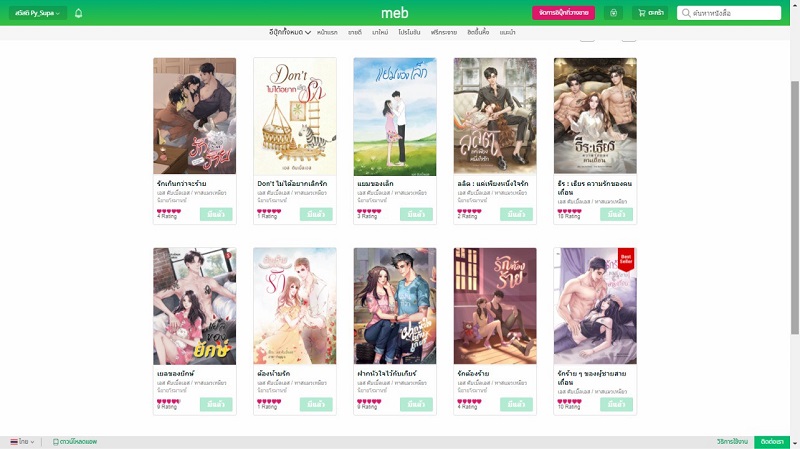Screen dimensions: 800x449
Task: Click the heart rating of Don't ไม่ได้อยากเลิกรัก
Action: click(x=269, y=211)
